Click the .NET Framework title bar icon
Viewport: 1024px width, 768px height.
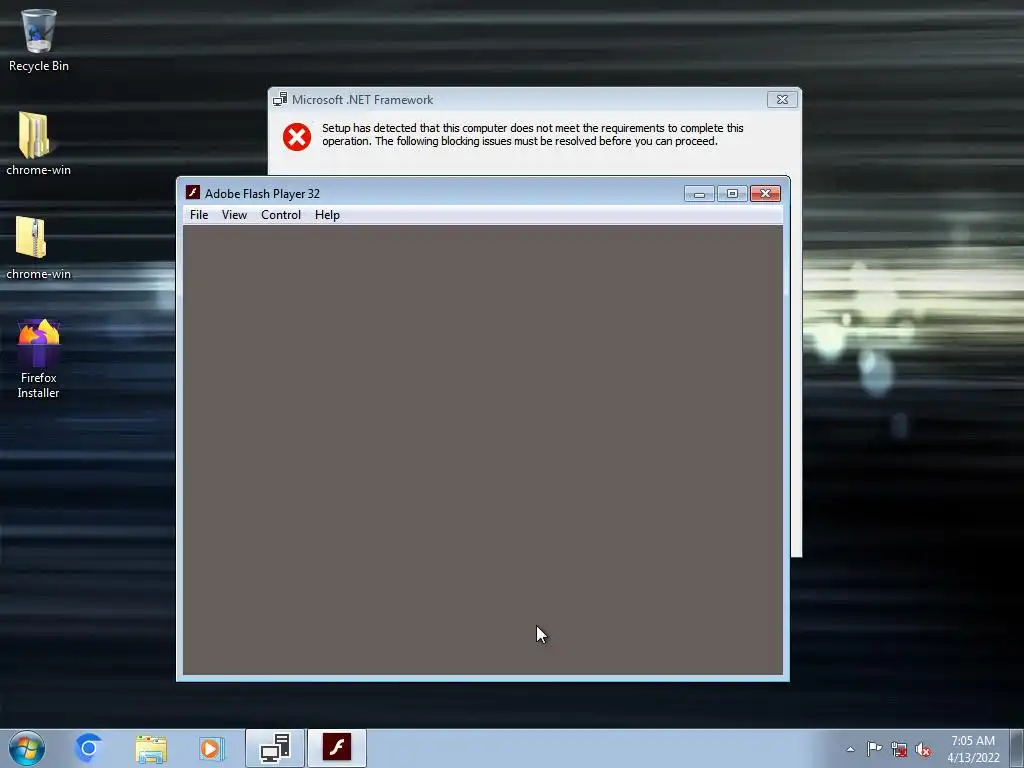click(280, 99)
